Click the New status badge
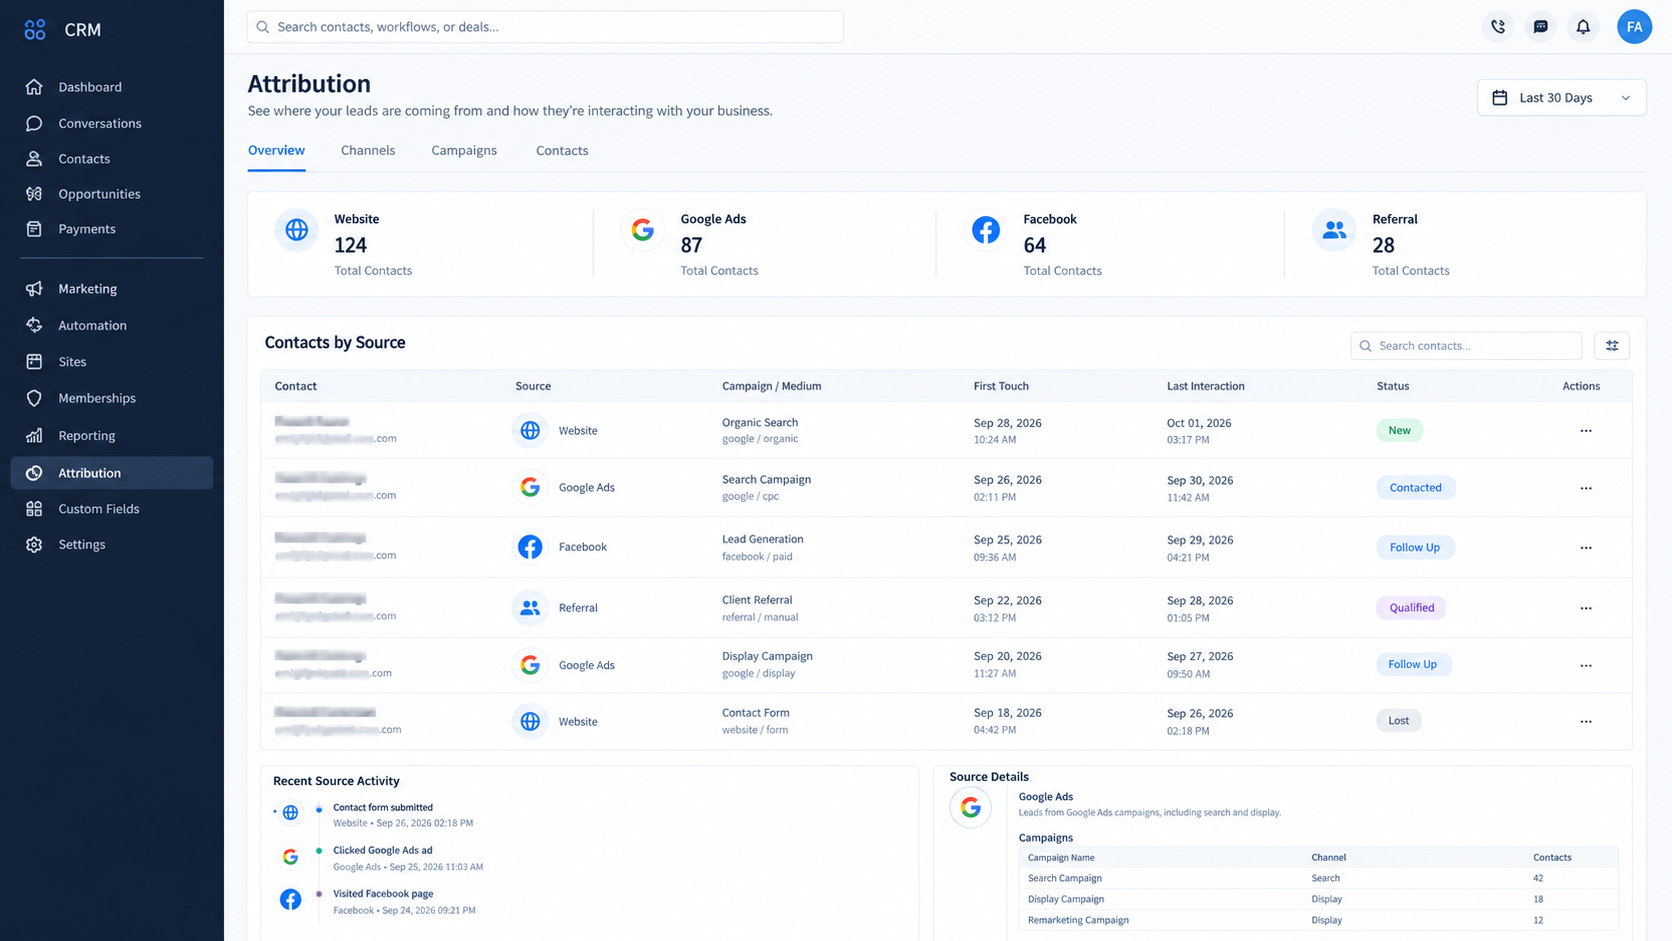The height and width of the screenshot is (941, 1672). pos(1399,430)
